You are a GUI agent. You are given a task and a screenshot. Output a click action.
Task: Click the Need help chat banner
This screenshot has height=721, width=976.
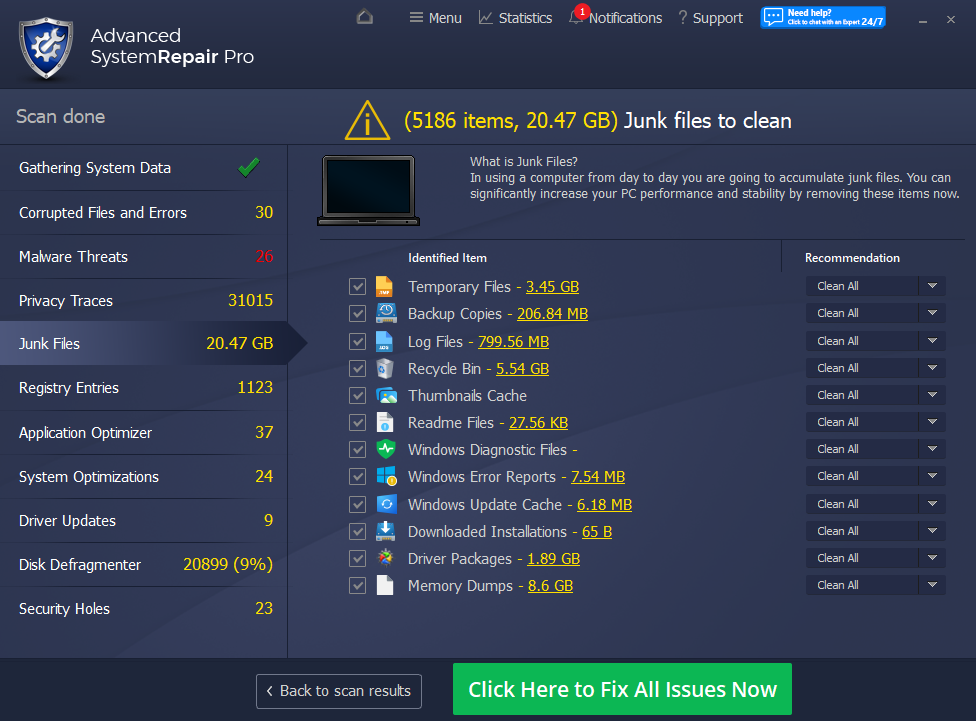(x=822, y=17)
